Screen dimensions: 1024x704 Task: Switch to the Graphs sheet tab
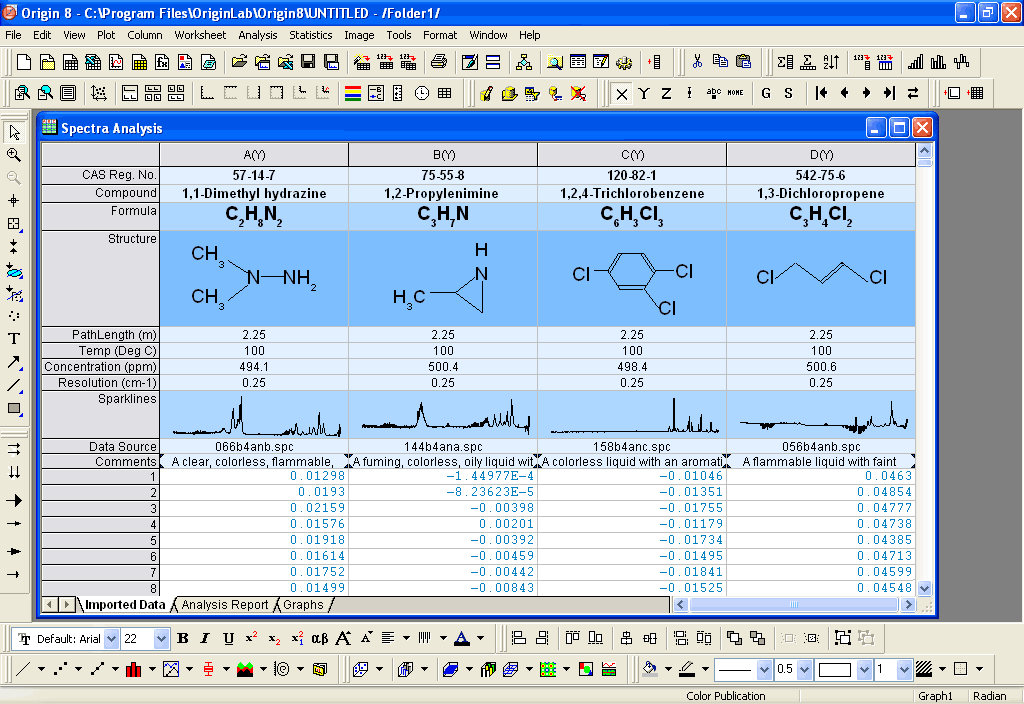pyautogui.click(x=303, y=605)
